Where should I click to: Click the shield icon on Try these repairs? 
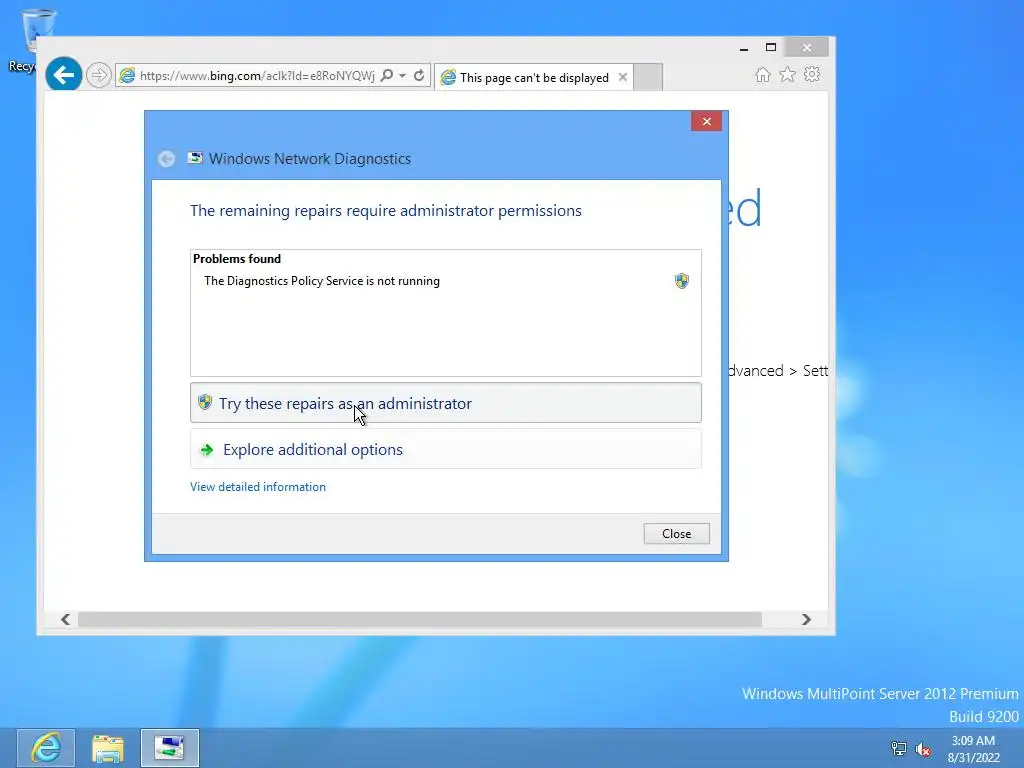tap(205, 402)
